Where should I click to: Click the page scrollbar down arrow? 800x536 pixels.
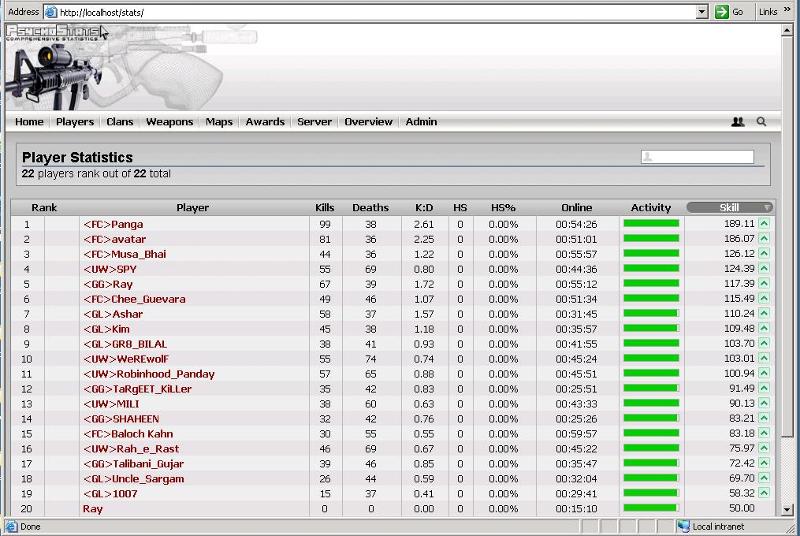tap(787, 509)
